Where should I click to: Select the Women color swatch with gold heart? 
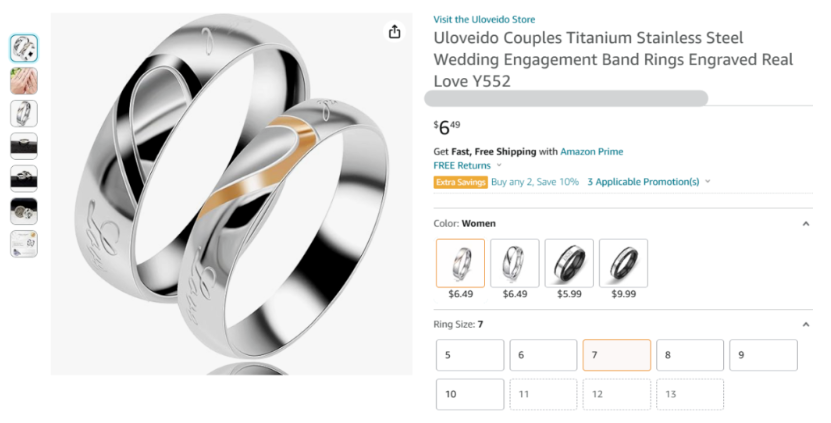pyautogui.click(x=461, y=264)
